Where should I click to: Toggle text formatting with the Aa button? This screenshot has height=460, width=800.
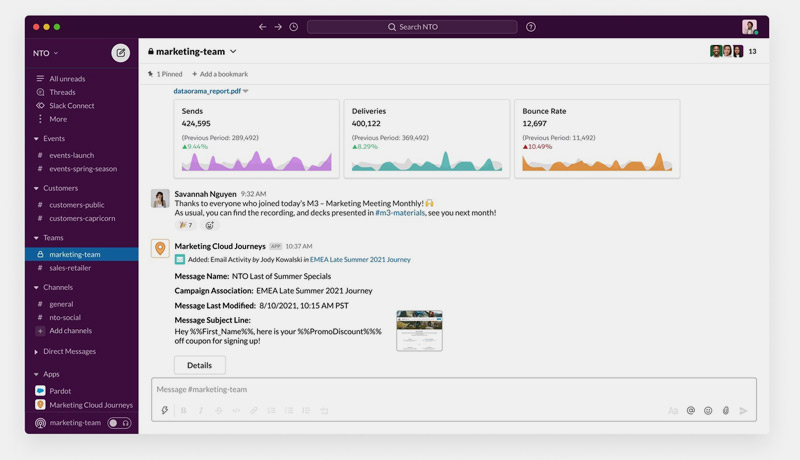click(673, 411)
